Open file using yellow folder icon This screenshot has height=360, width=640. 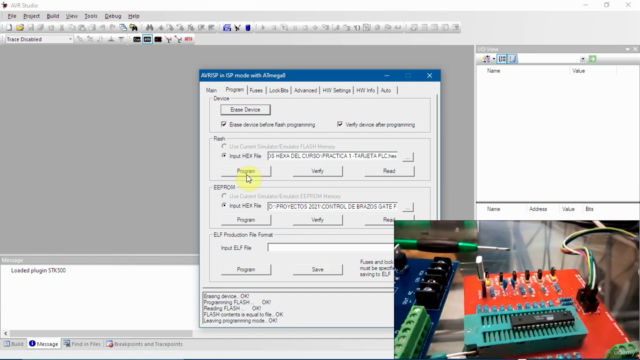pyautogui.click(x=20, y=27)
